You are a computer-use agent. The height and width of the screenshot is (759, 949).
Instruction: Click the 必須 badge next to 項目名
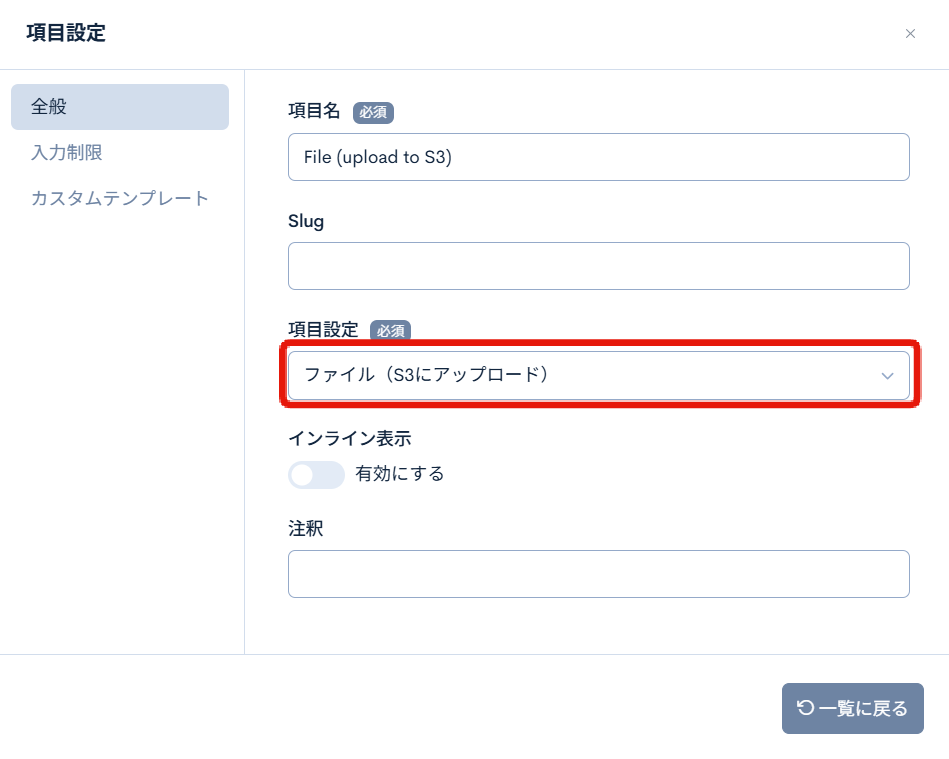pos(373,112)
